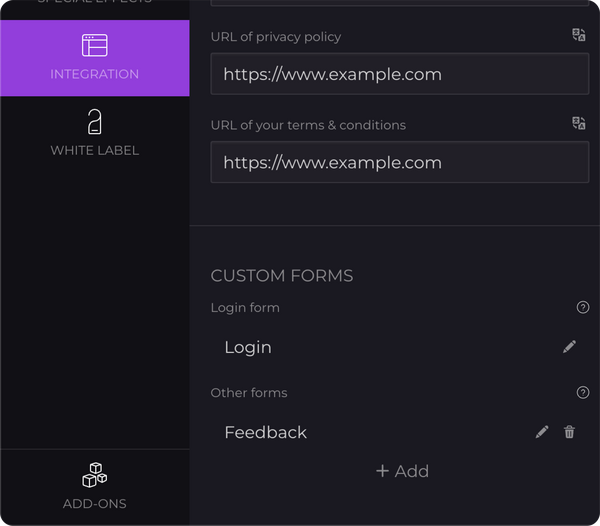The height and width of the screenshot is (526, 600).
Task: Delete the Feedback form using trash icon
Action: click(570, 432)
